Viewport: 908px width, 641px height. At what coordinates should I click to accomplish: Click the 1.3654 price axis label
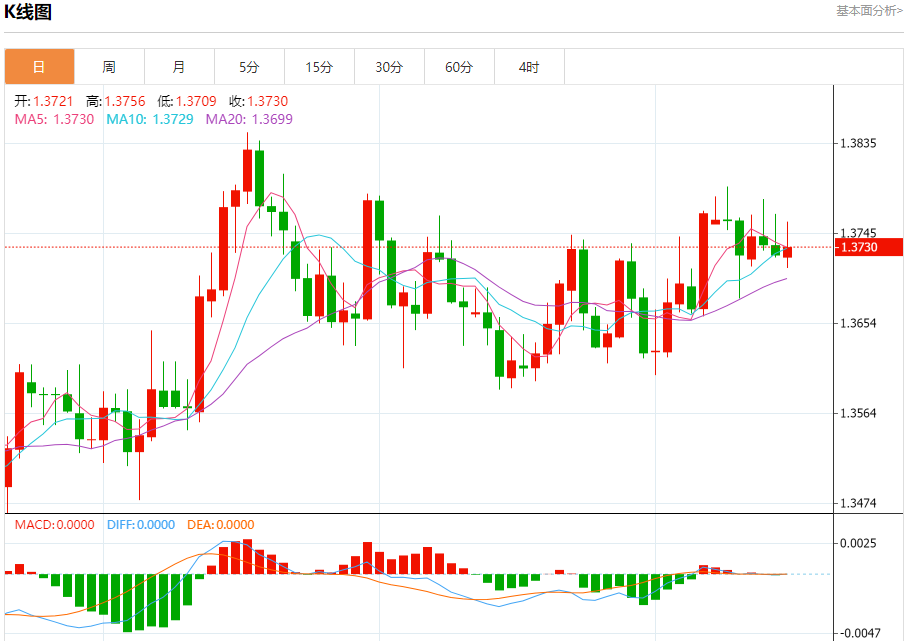click(x=858, y=323)
